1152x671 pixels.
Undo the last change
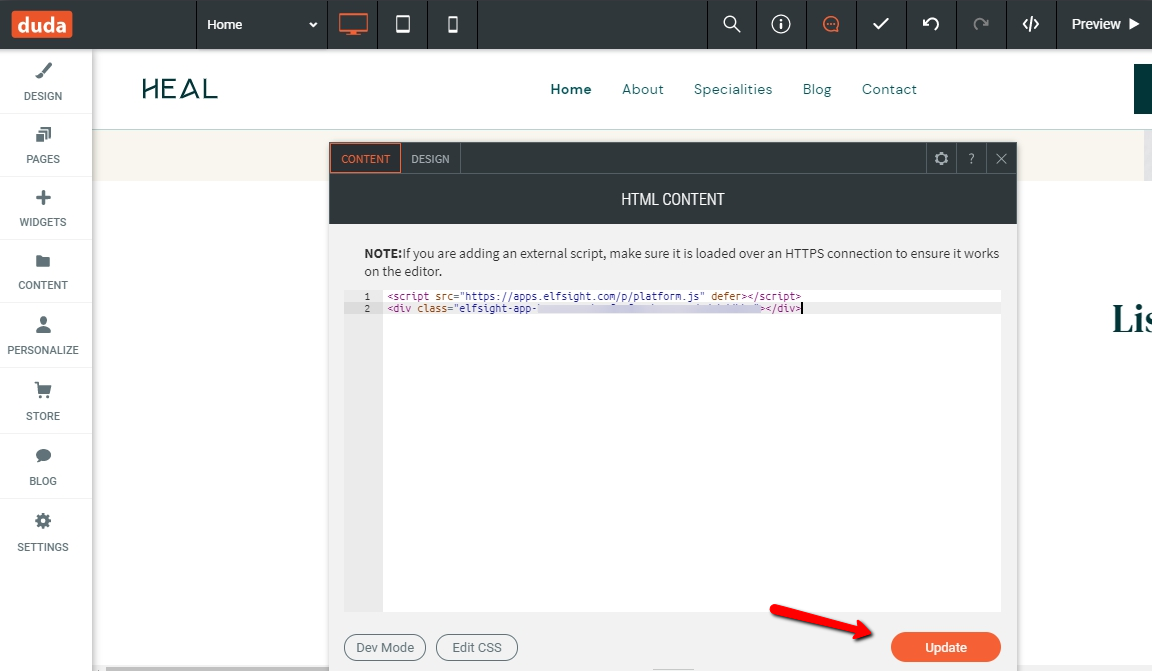[931, 24]
